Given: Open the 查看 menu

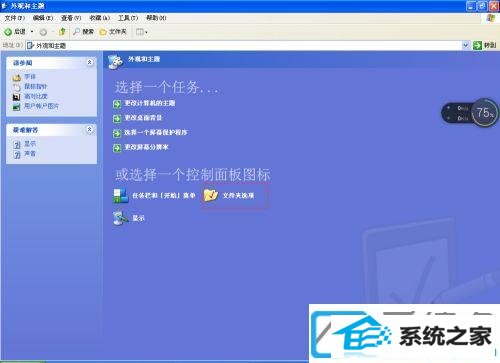Looking at the screenshot, I should point(71,18).
